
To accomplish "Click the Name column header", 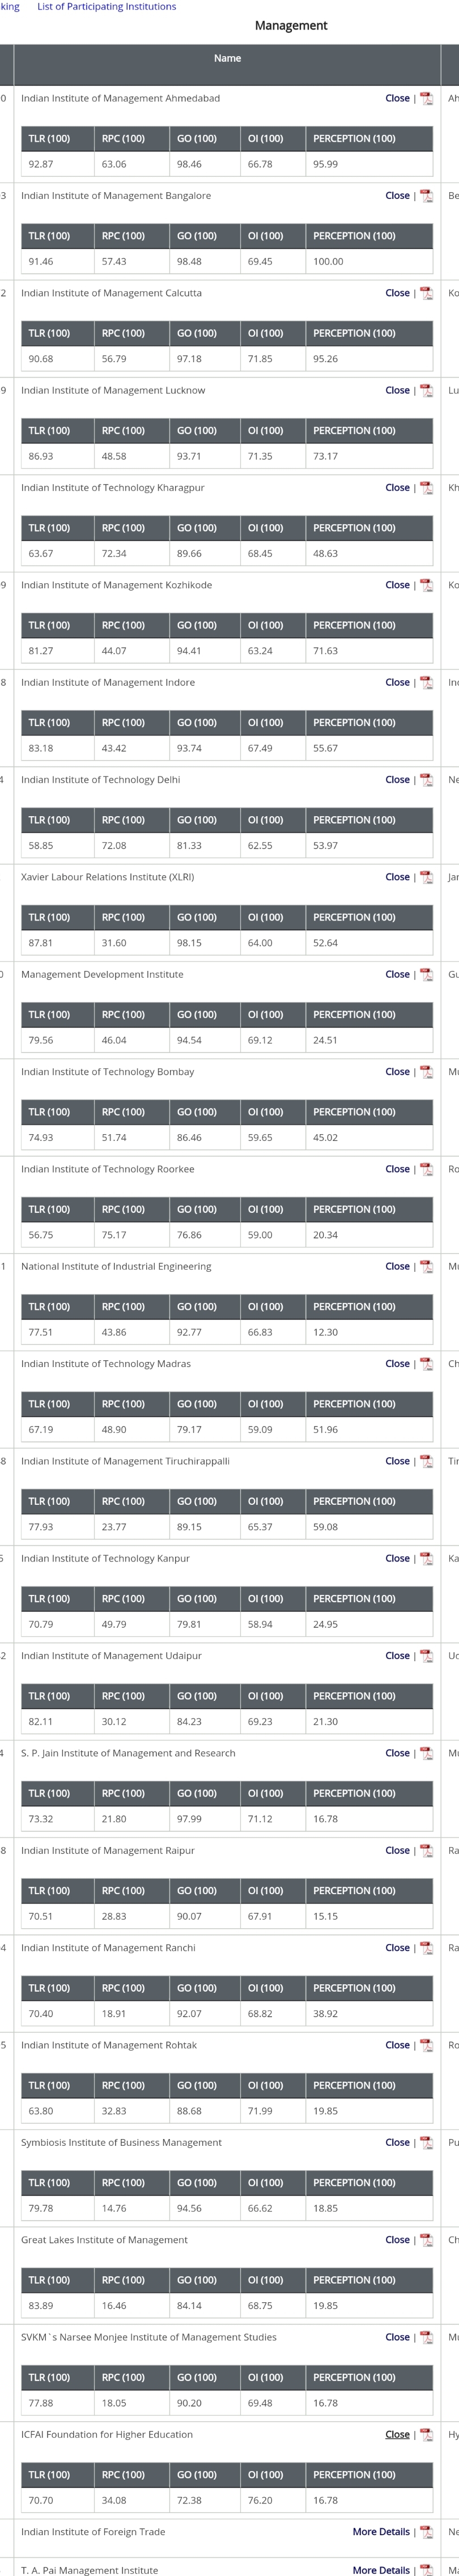I will click(x=227, y=58).
